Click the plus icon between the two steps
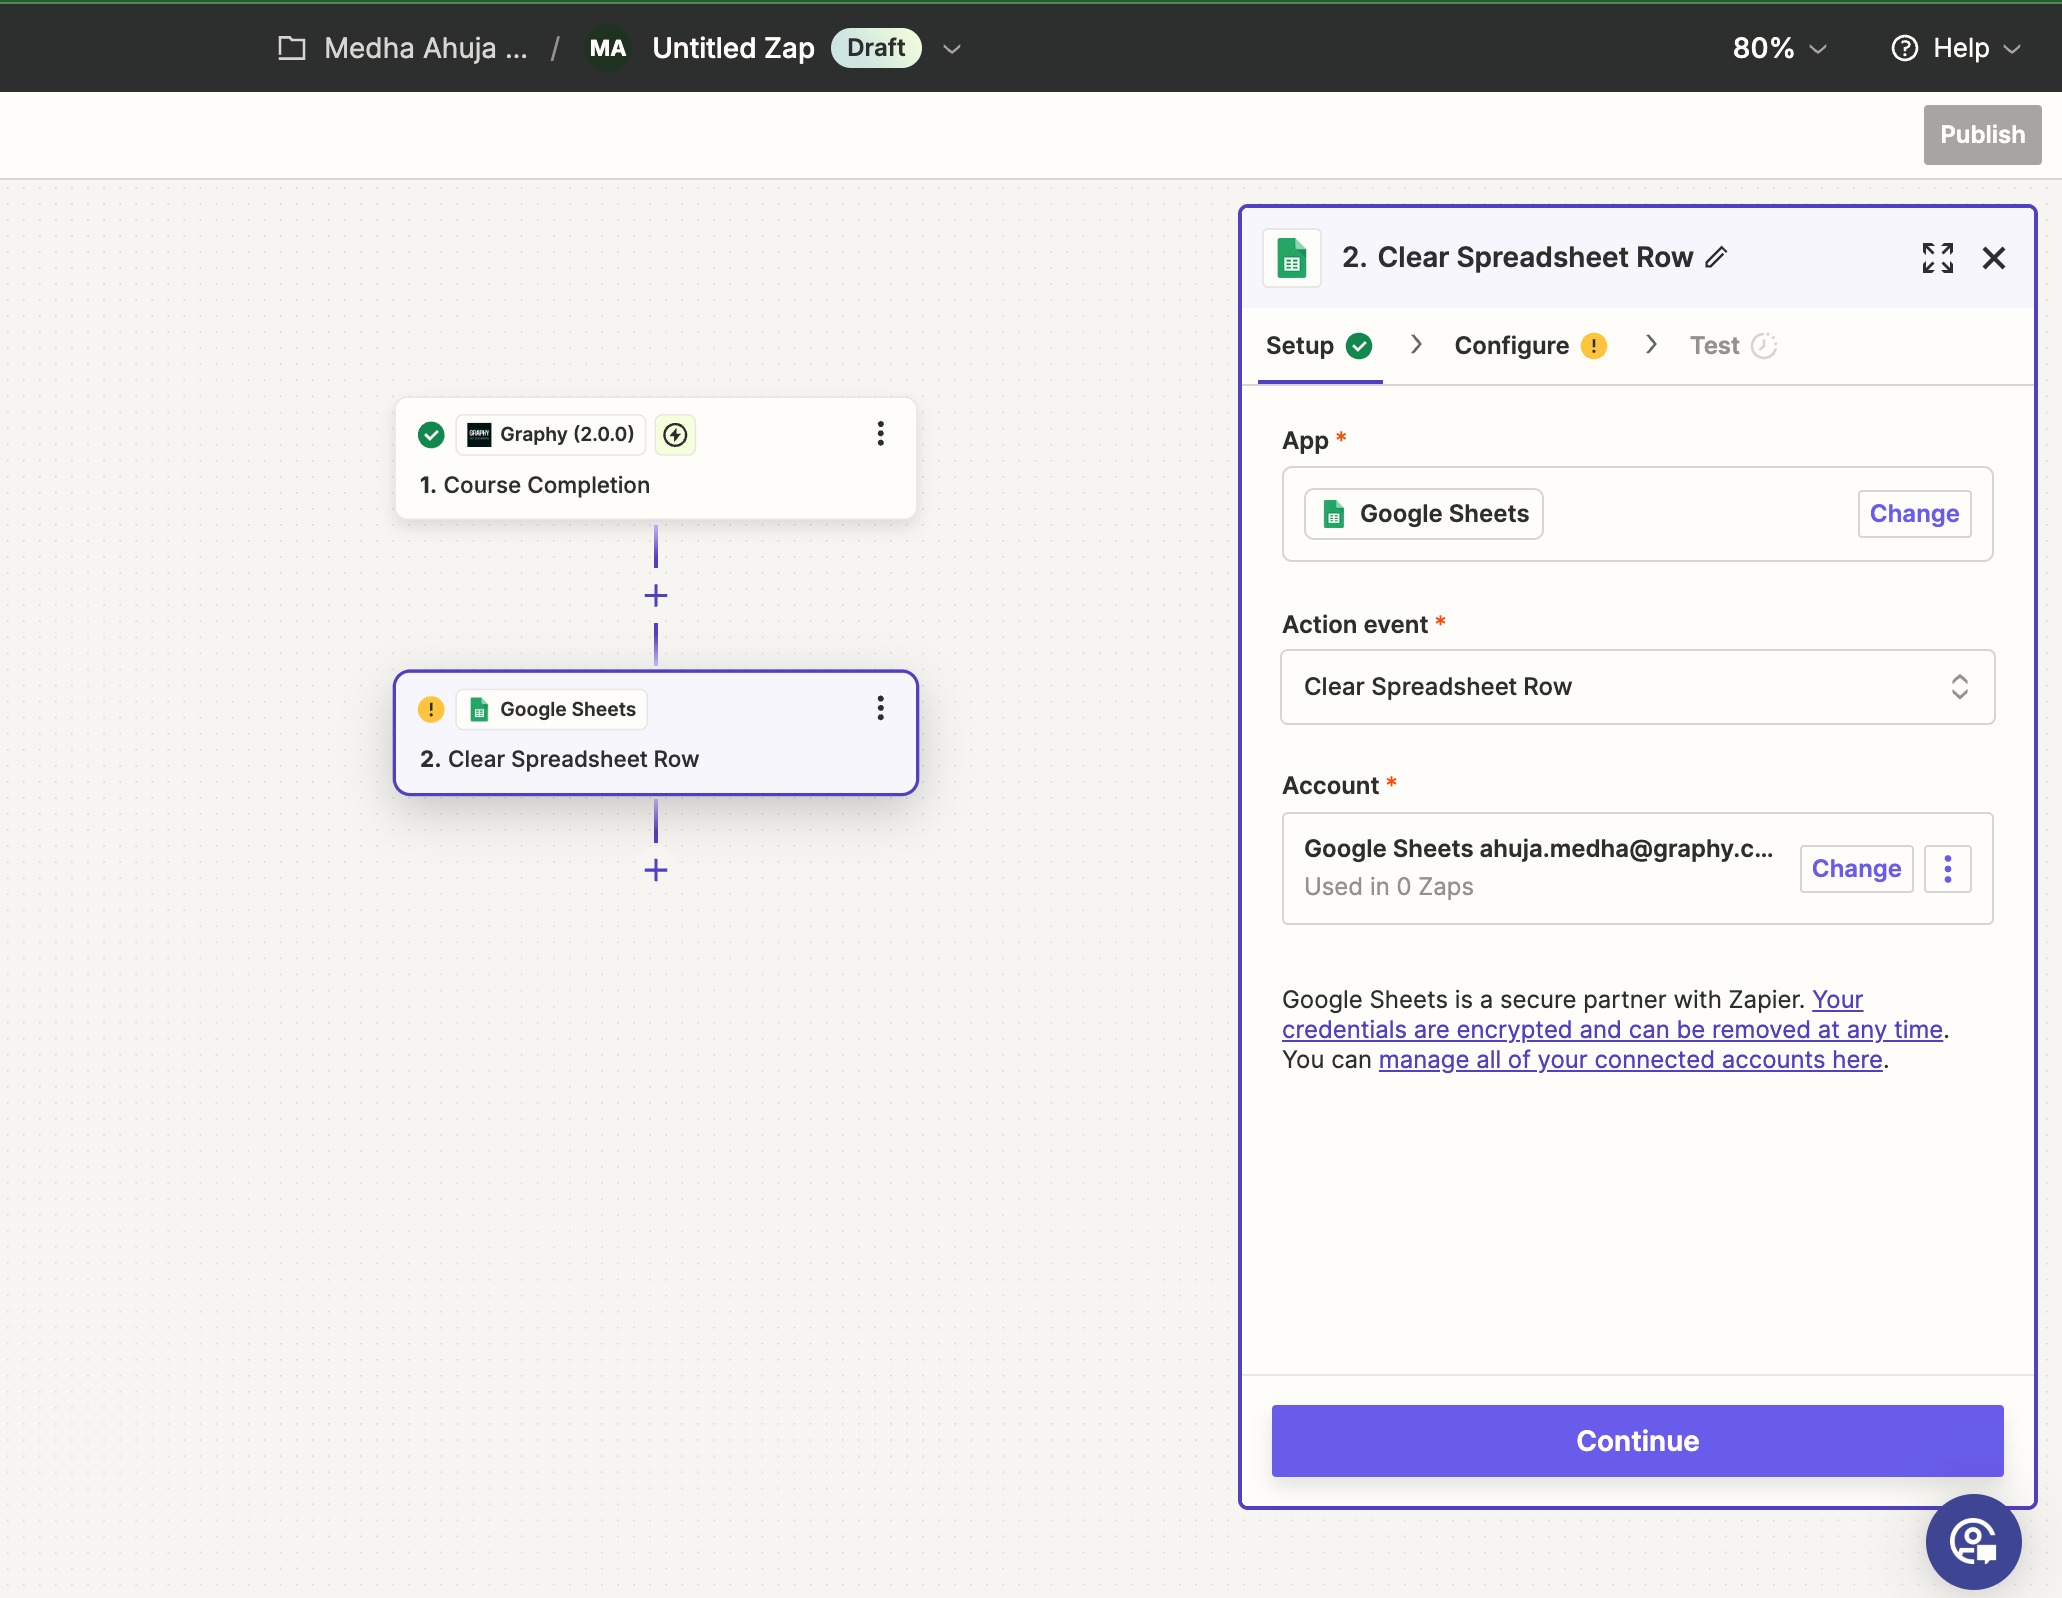 click(x=656, y=596)
